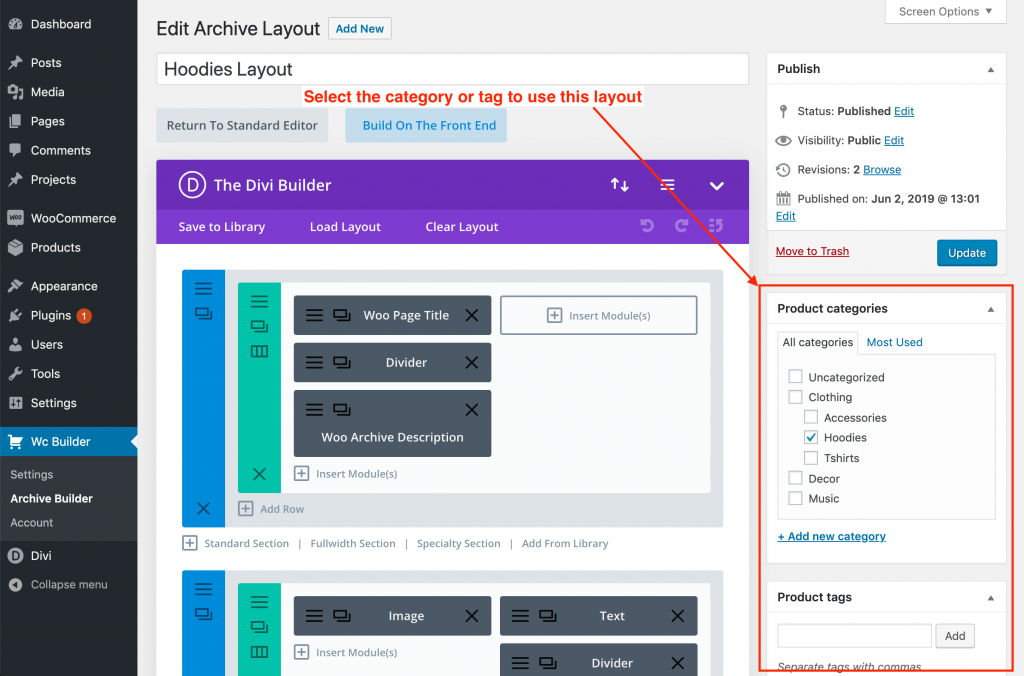Click Clear Layout
The width and height of the screenshot is (1024, 676).
462,227
